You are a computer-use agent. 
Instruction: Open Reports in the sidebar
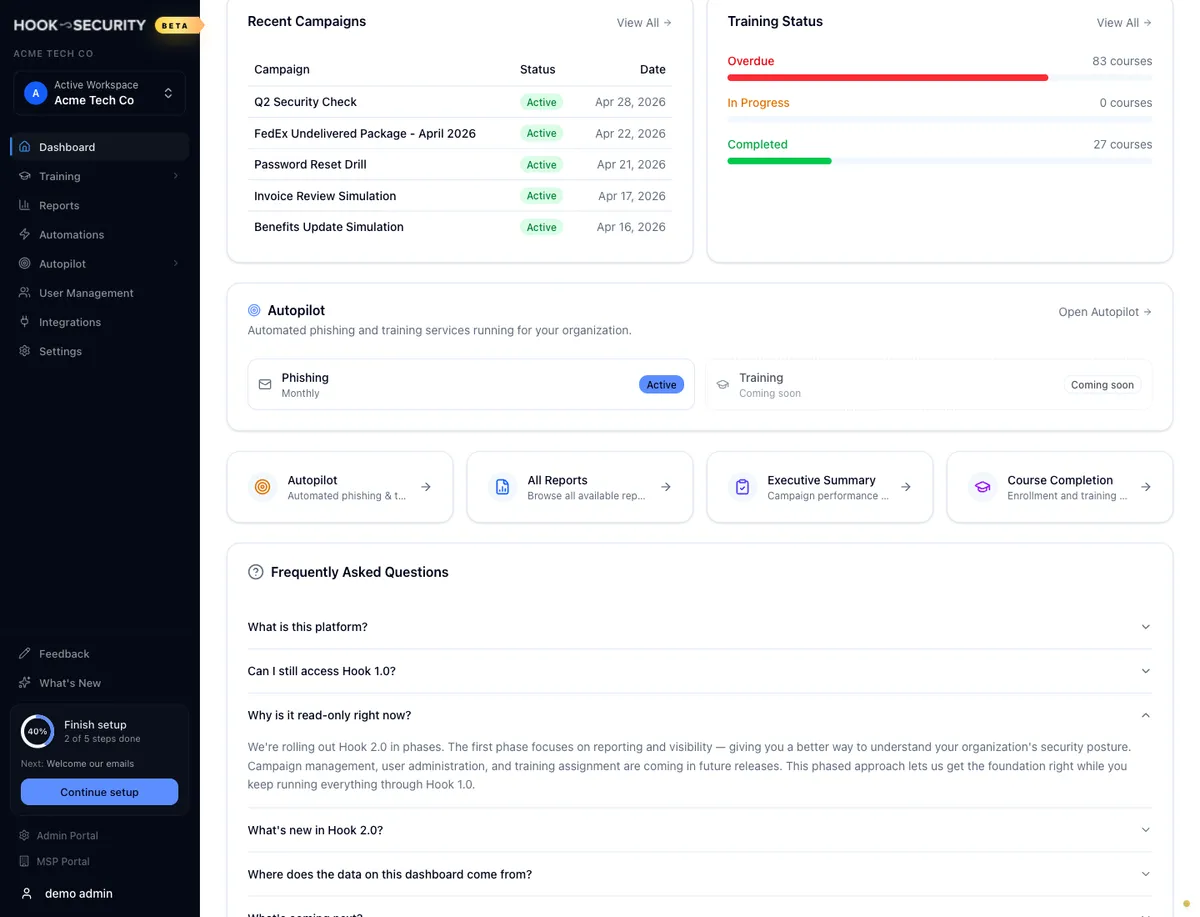click(100, 205)
